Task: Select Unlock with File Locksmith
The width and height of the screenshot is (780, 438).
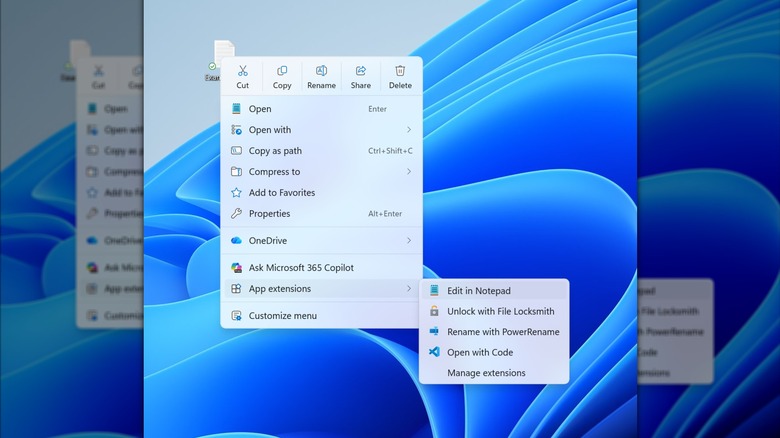Action: 494,311
